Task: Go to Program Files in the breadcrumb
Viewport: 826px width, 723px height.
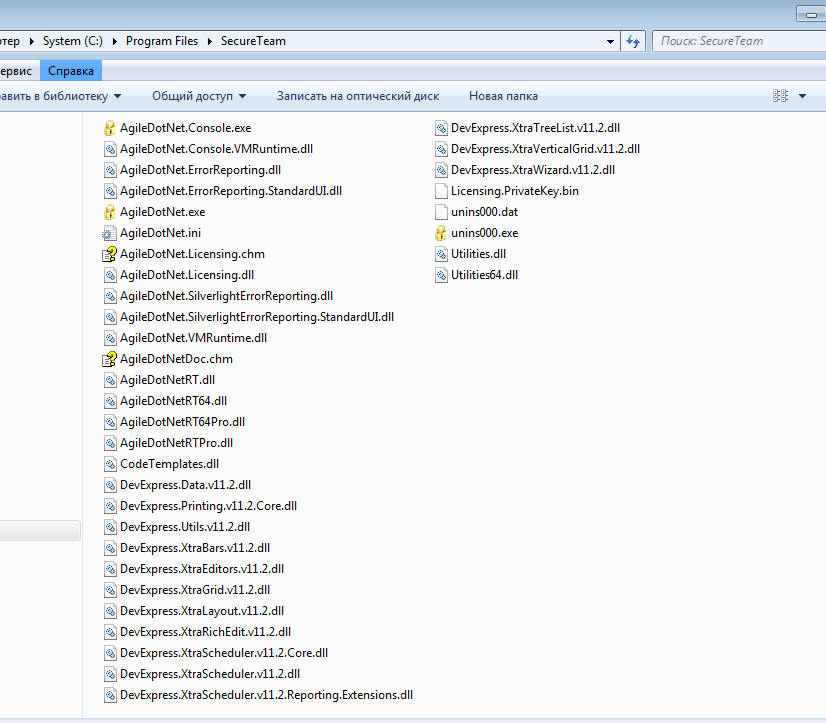Action: coord(162,41)
